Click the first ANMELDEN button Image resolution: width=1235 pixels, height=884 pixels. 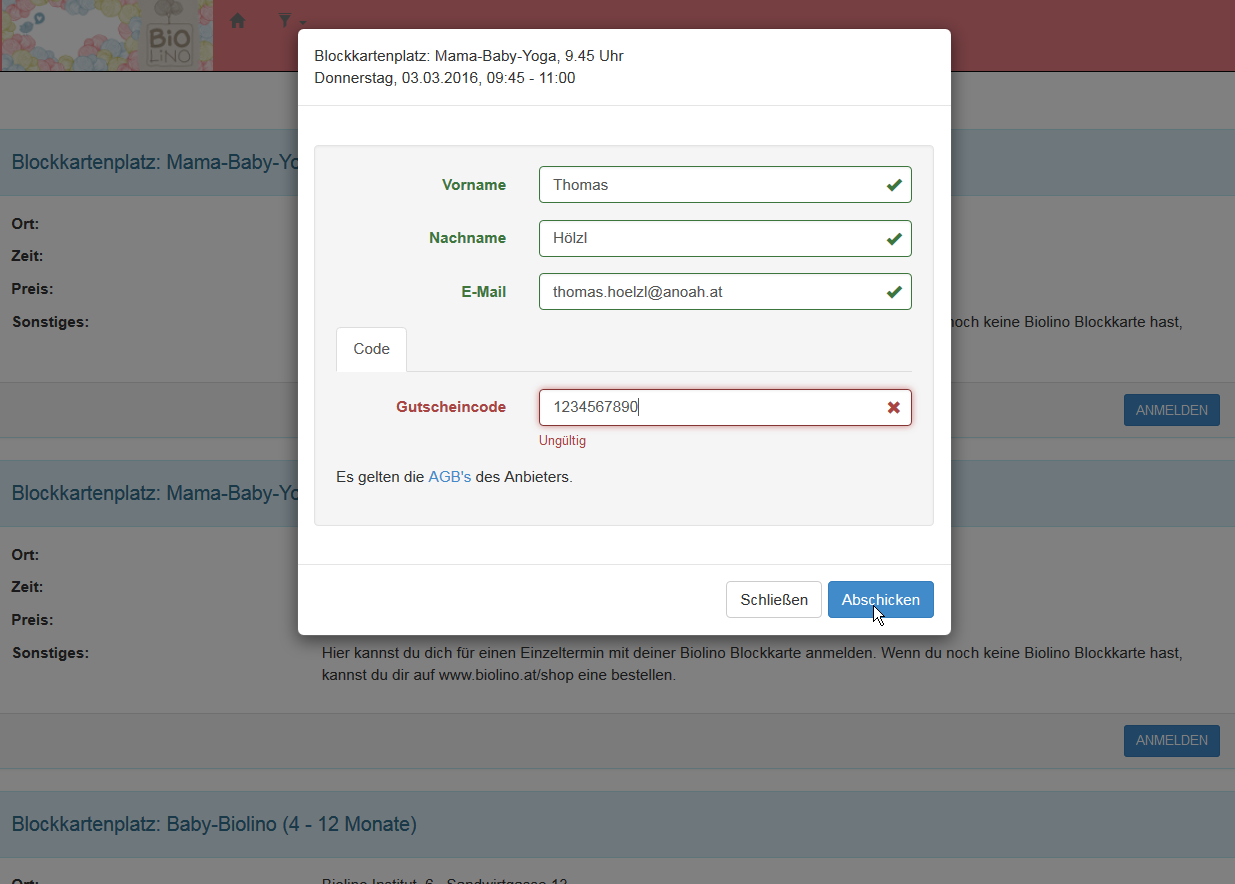pyautogui.click(x=1171, y=410)
